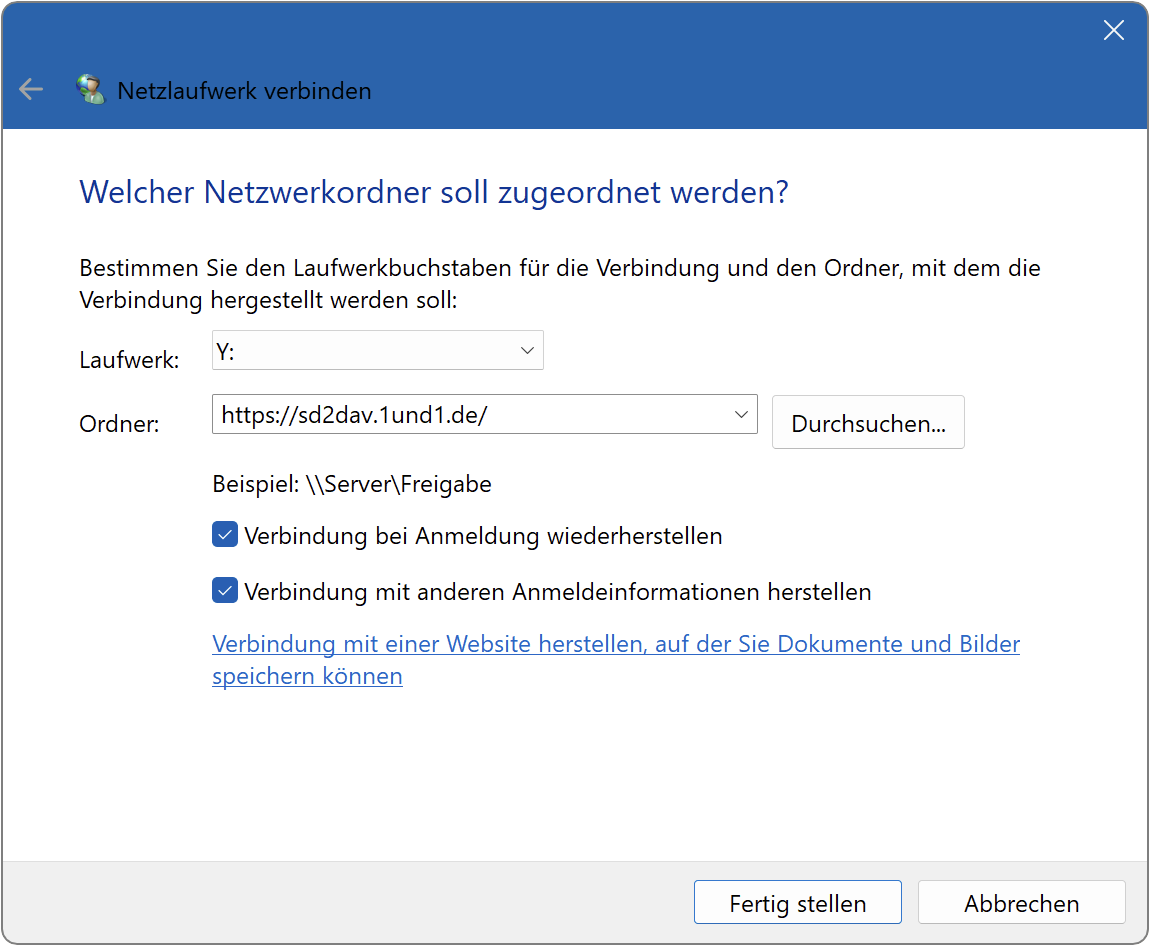The image size is (1150, 946).
Task: Select the Netzlaufwerk verbinden title text
Action: (244, 90)
